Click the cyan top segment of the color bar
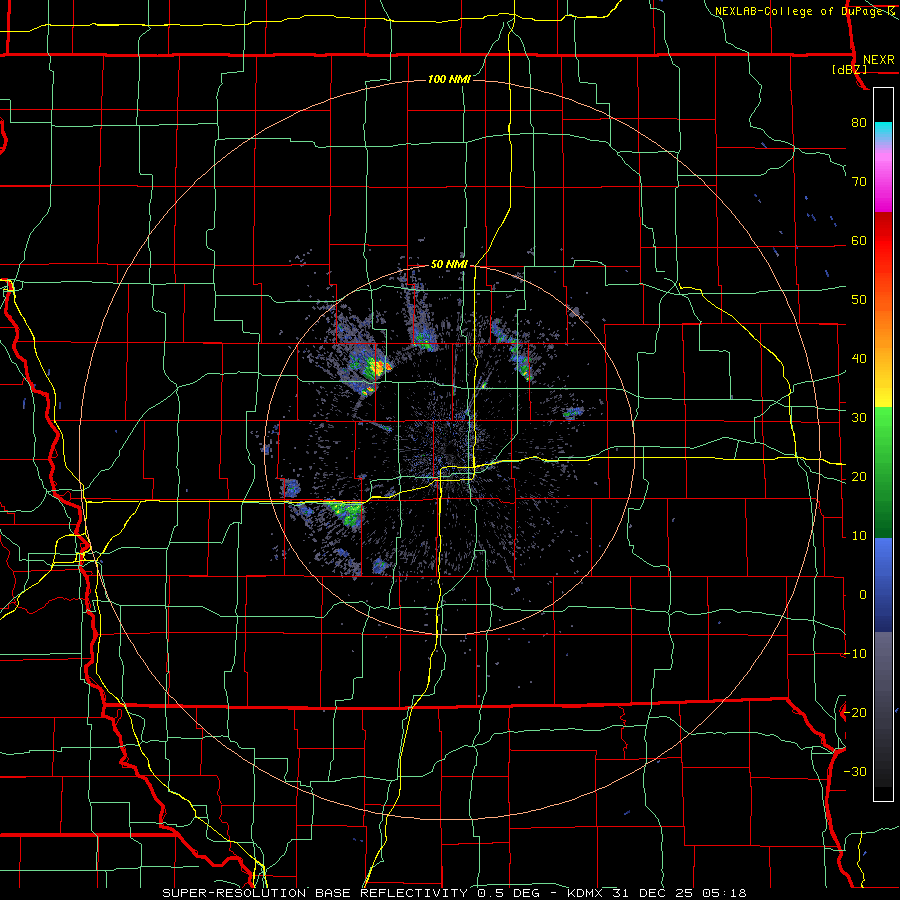 point(883,132)
